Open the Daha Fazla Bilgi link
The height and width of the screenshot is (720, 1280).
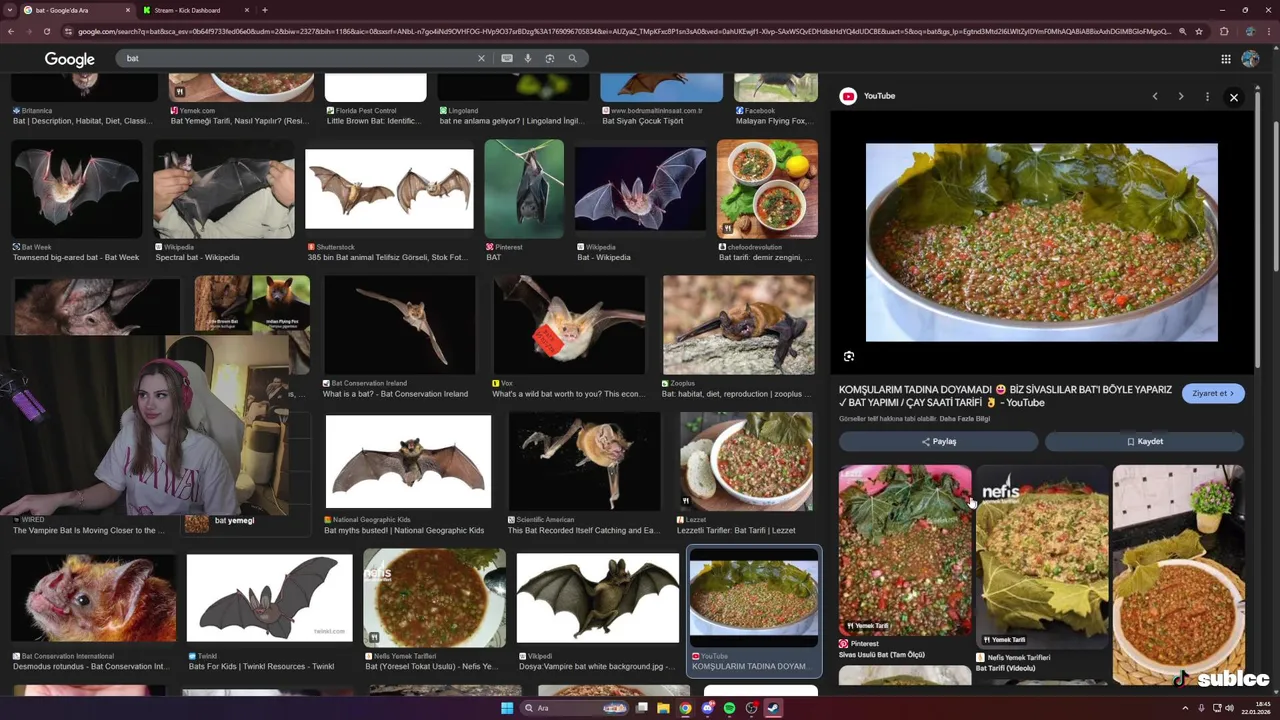pos(965,419)
